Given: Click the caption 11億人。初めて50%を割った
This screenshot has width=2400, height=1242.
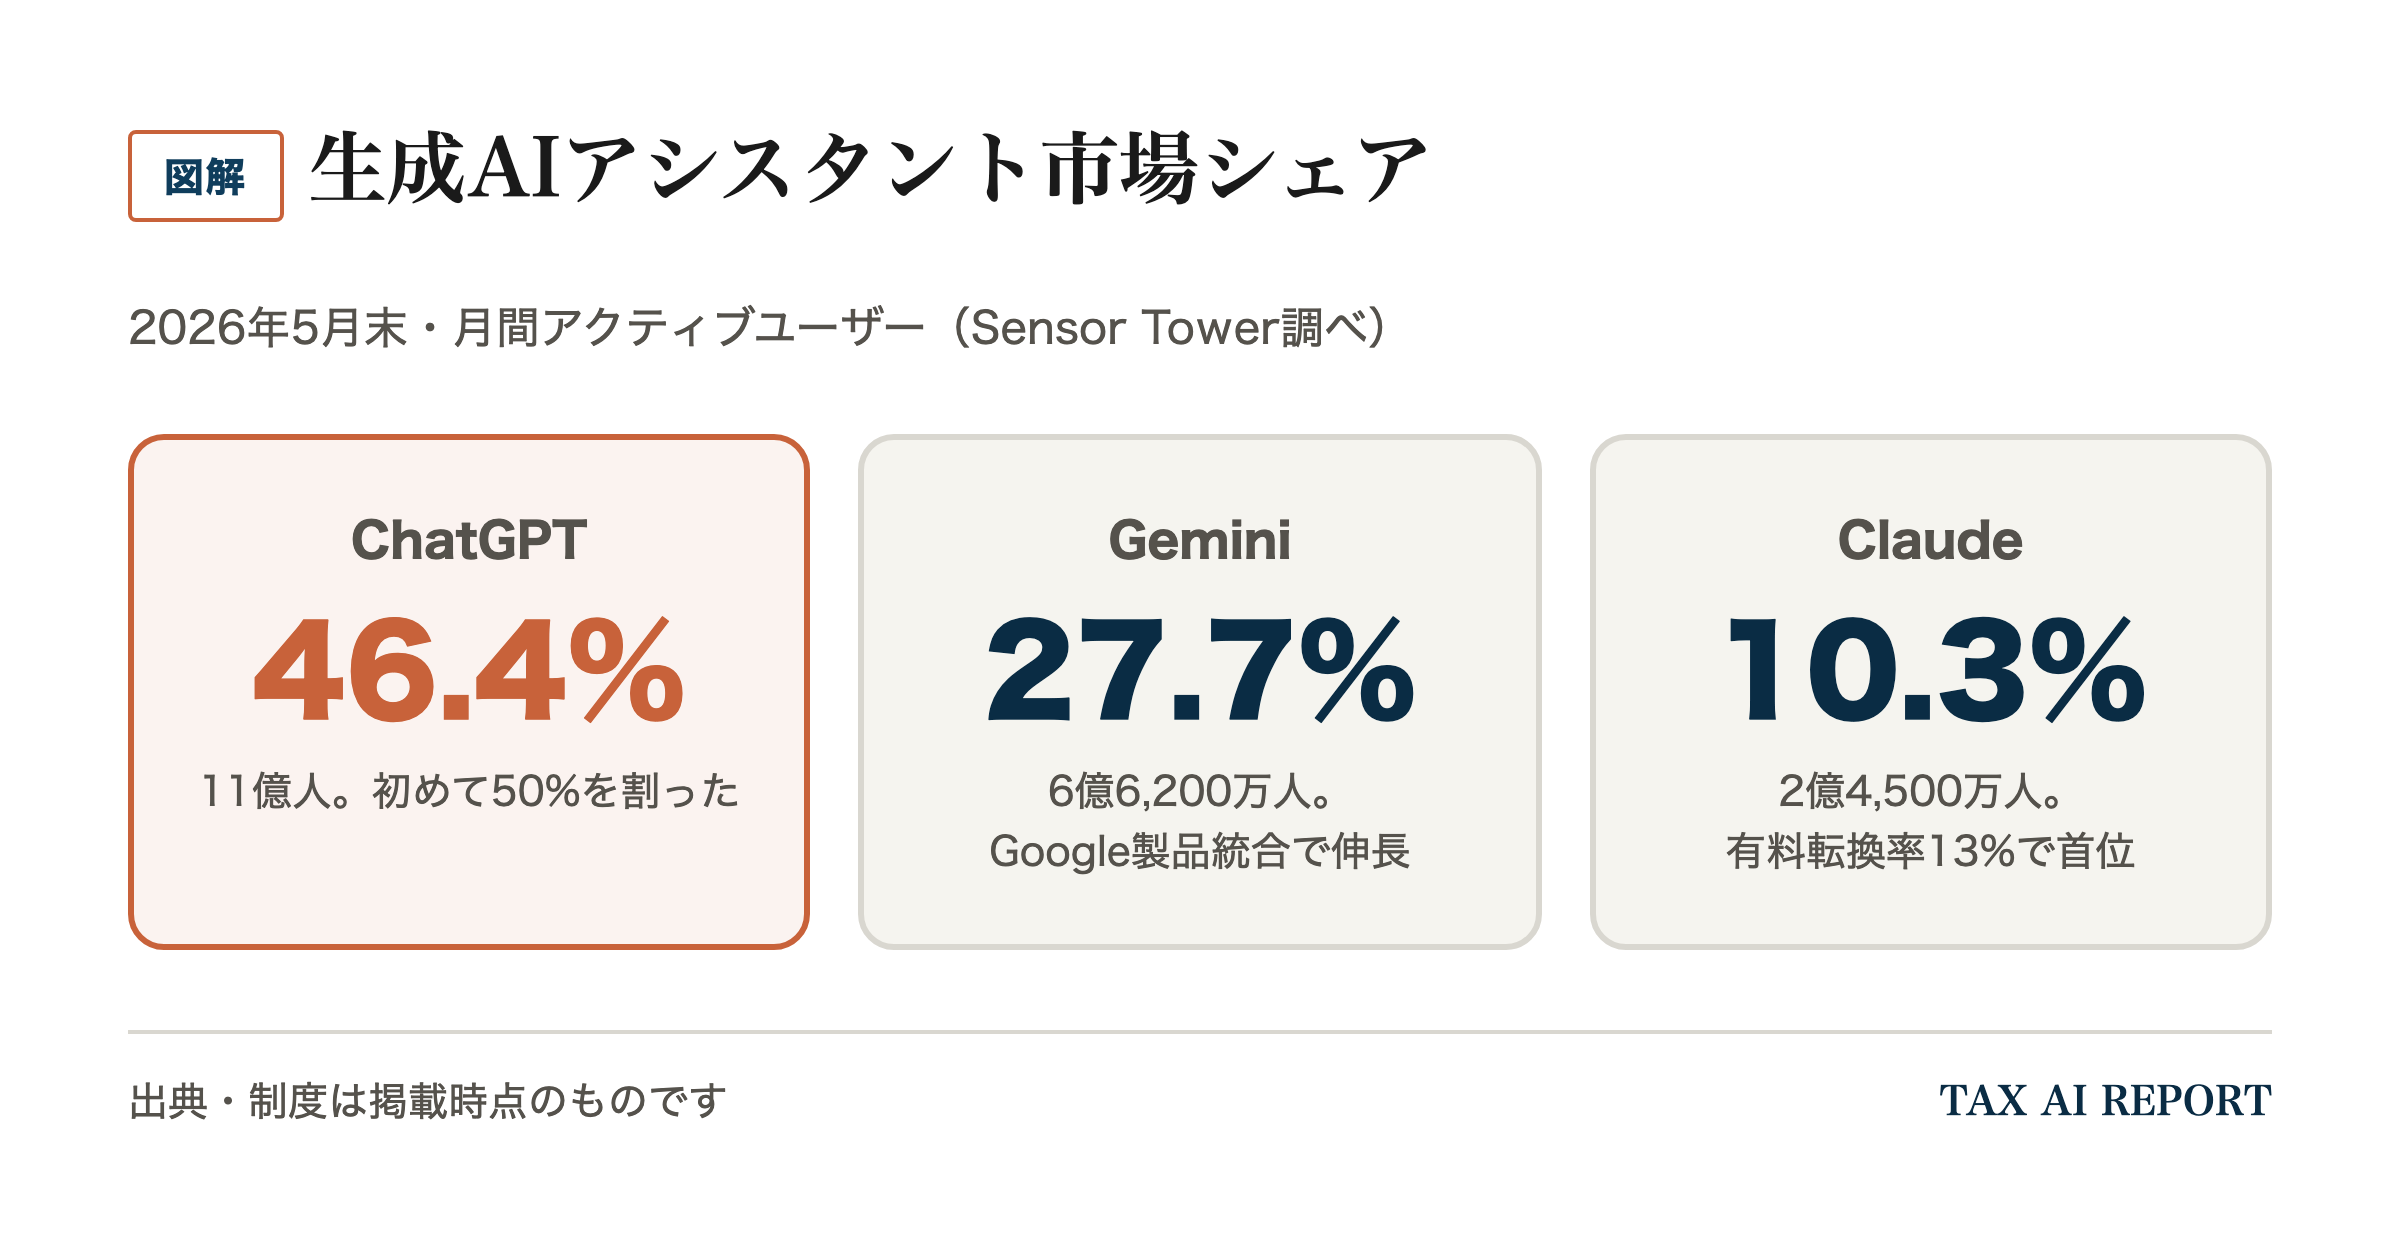Looking at the screenshot, I should pyautogui.click(x=469, y=791).
